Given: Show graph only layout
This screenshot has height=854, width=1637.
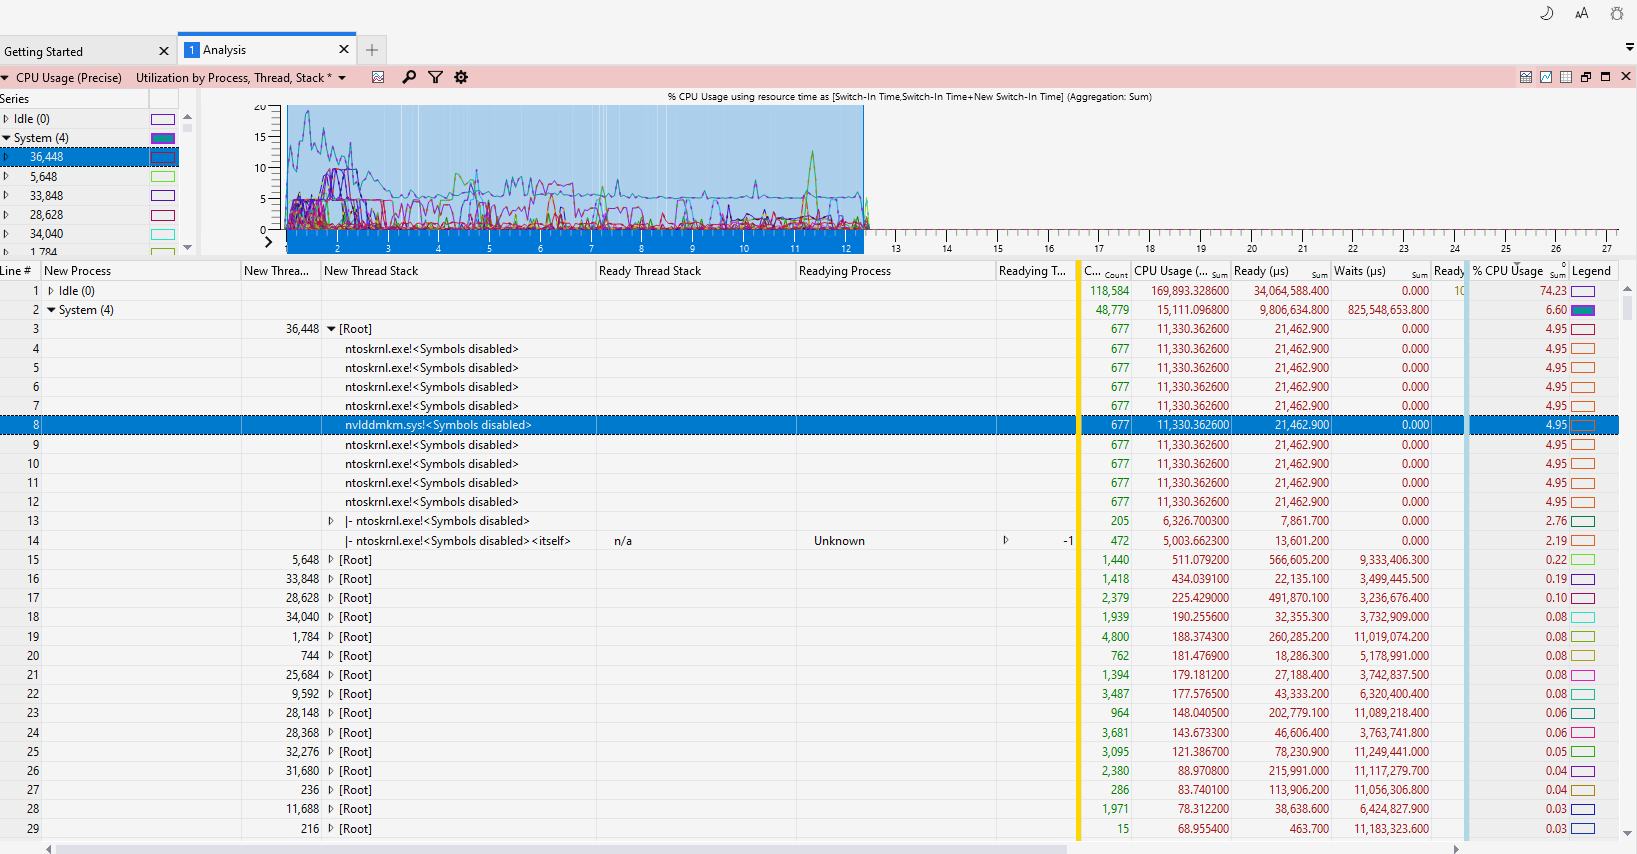Looking at the screenshot, I should pos(1546,77).
